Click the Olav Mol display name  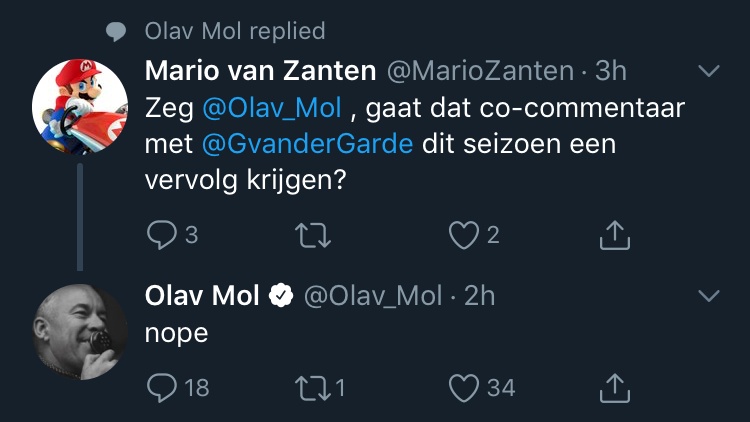[202, 296]
